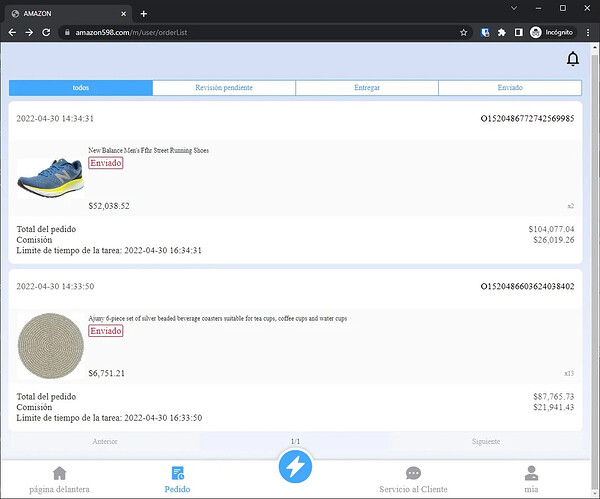The width and height of the screenshot is (600, 499).
Task: Click Enviado status on coasters order
Action: coord(106,331)
